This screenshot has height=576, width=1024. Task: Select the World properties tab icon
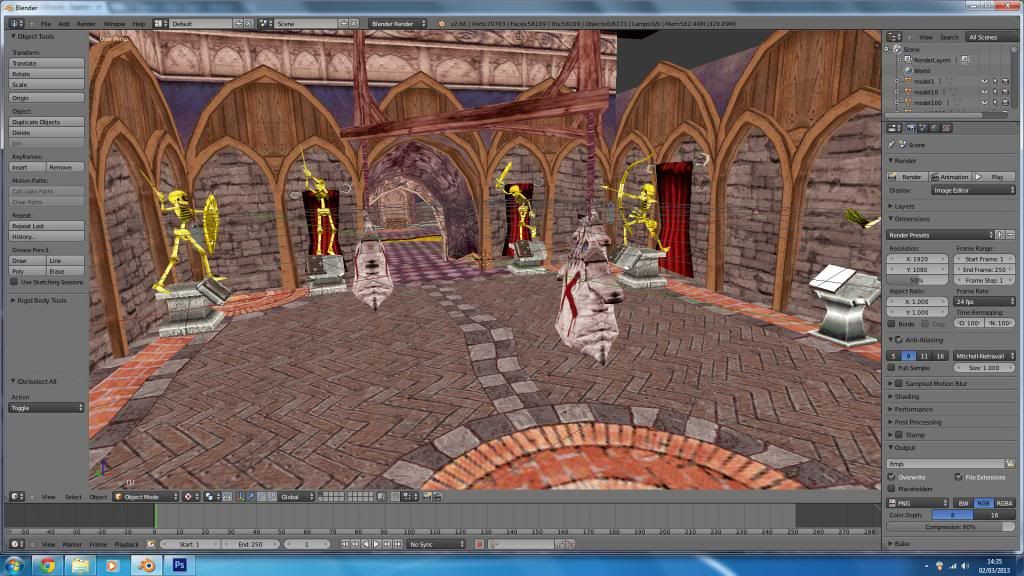click(935, 128)
